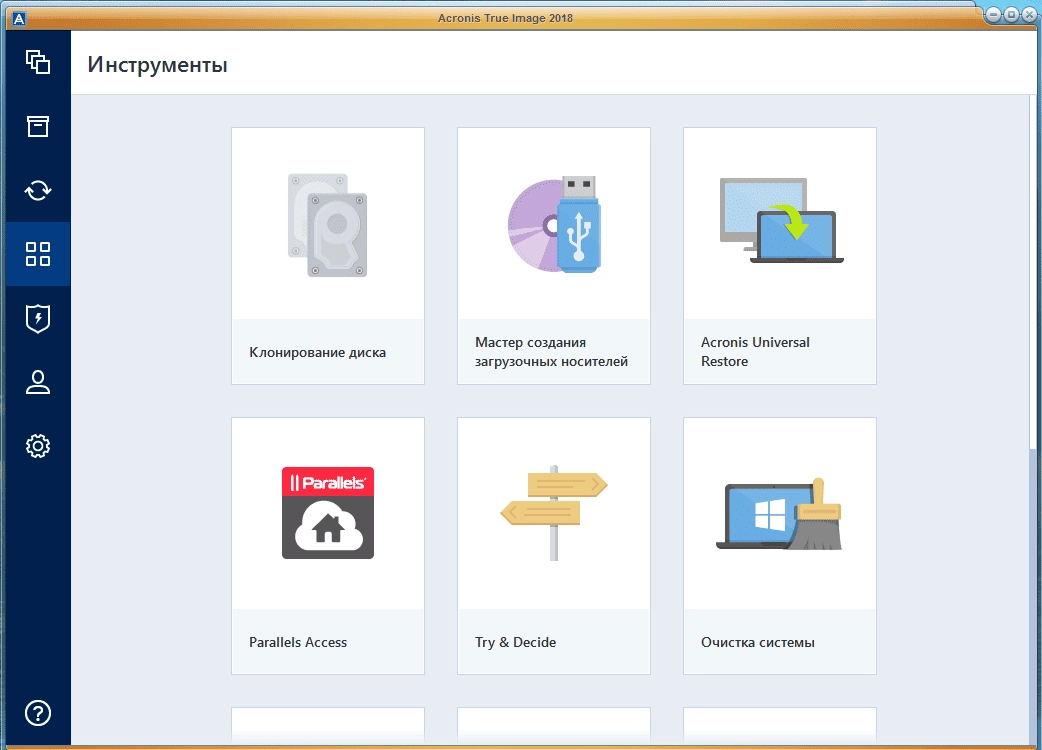Click the Parallels cloud home icon
Viewport: 1042px width, 750px height.
click(328, 513)
